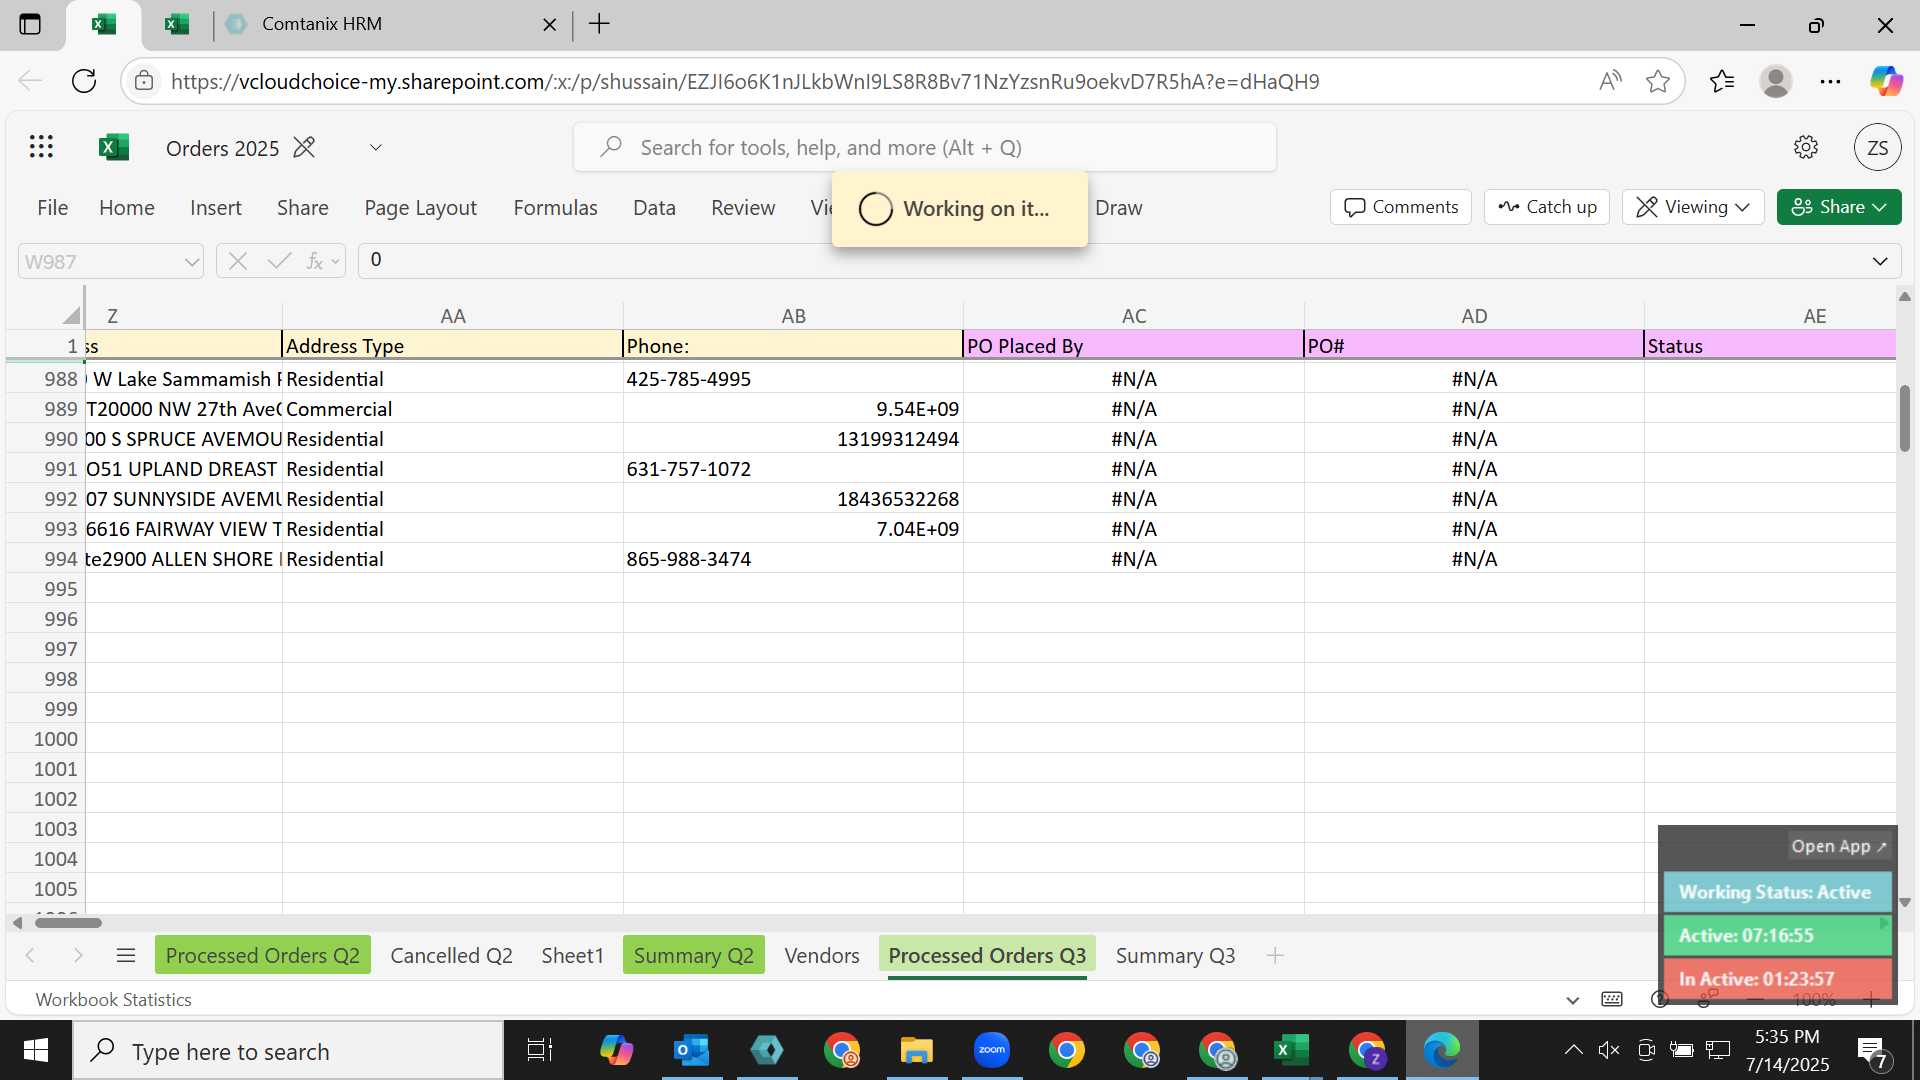
Task: Click the cancel X in the formula bar
Action: (237, 261)
